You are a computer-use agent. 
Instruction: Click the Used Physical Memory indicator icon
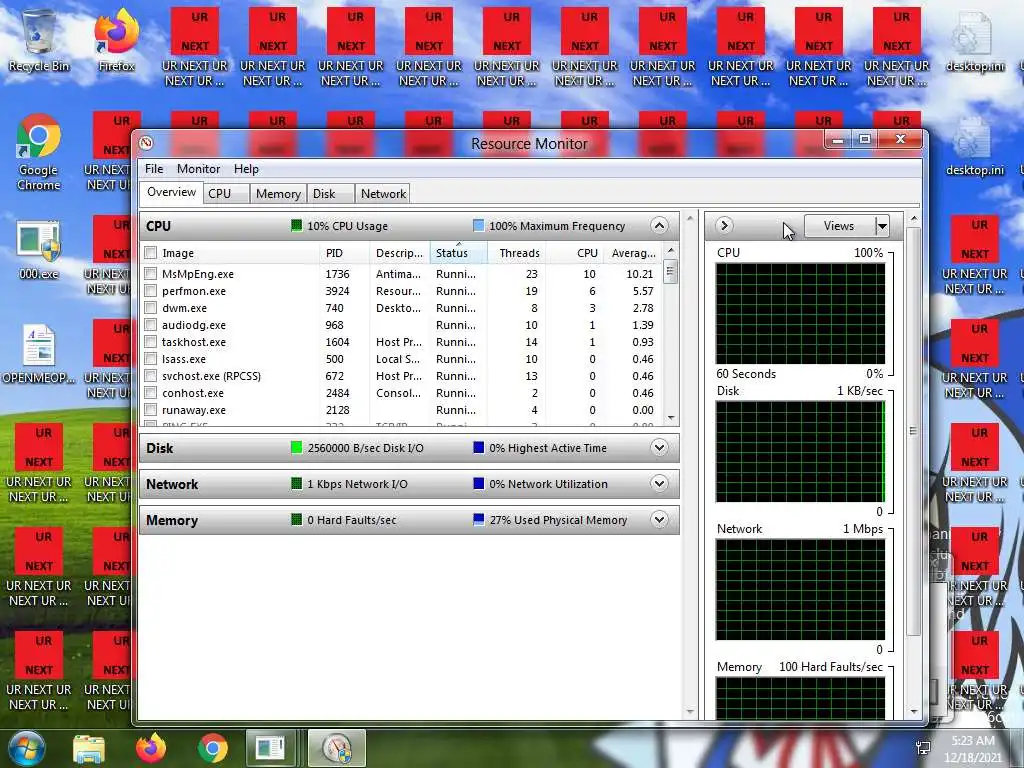[479, 519]
